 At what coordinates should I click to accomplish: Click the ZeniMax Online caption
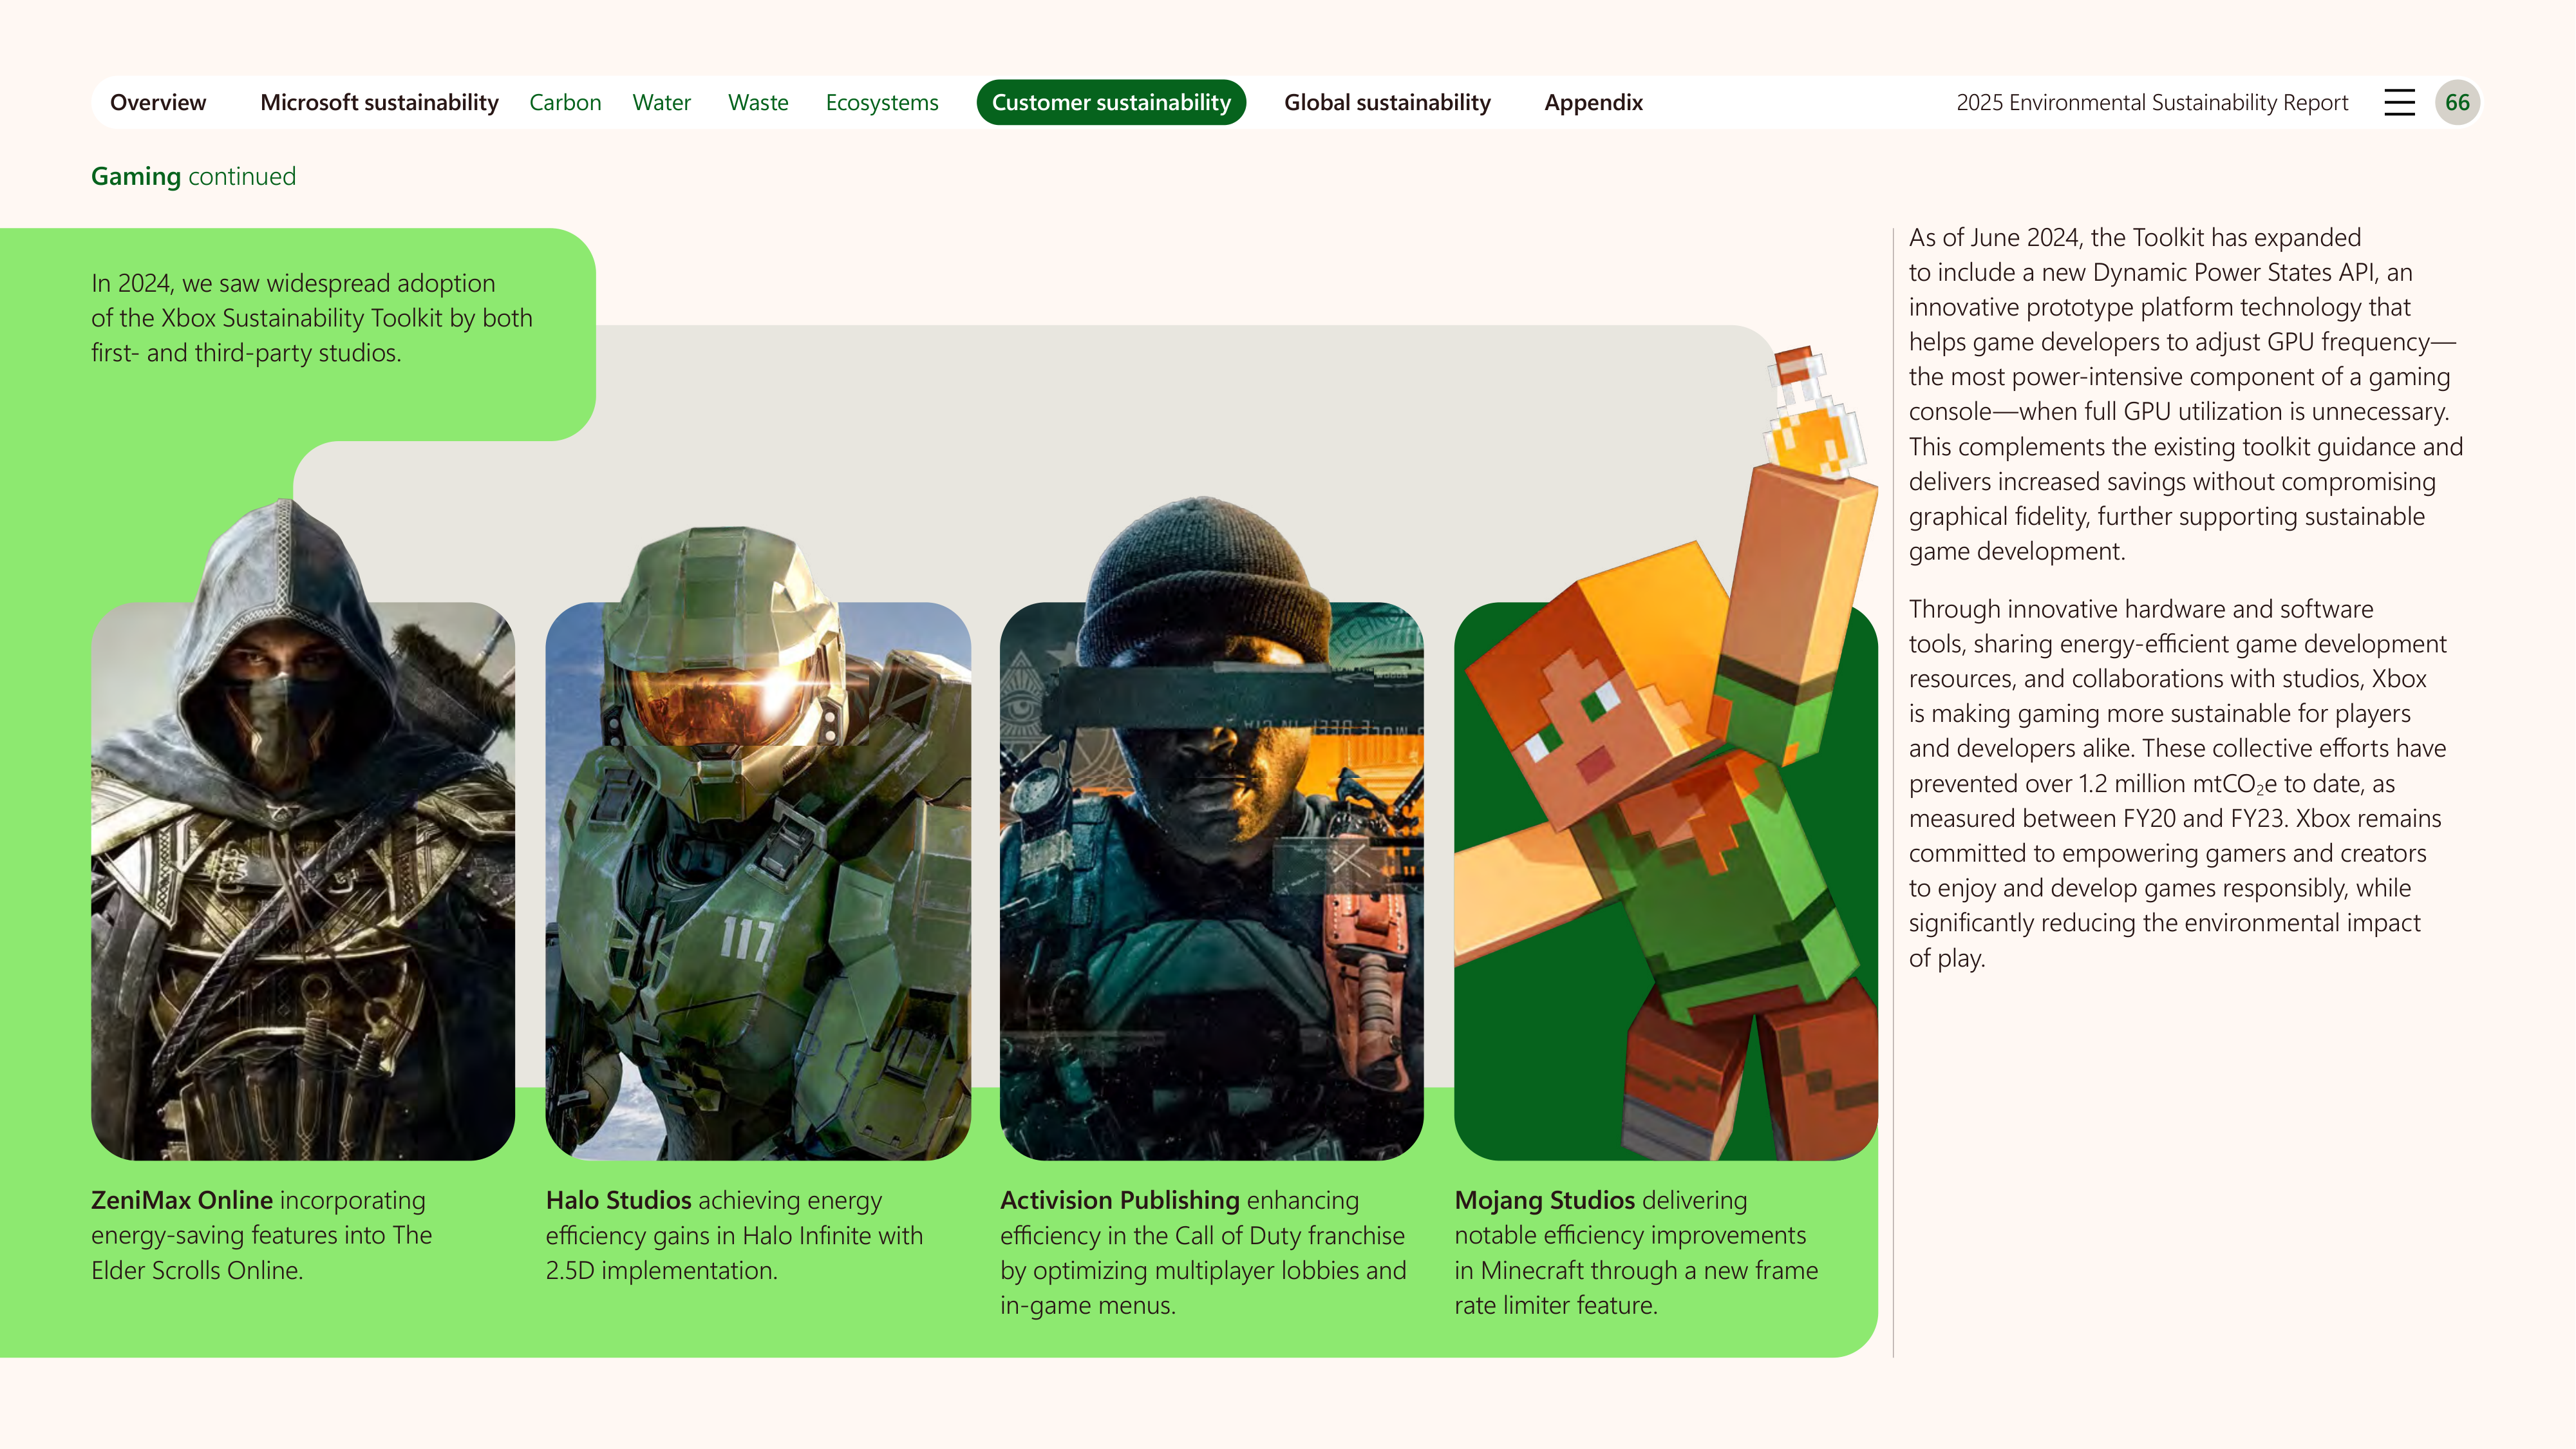[262, 1235]
